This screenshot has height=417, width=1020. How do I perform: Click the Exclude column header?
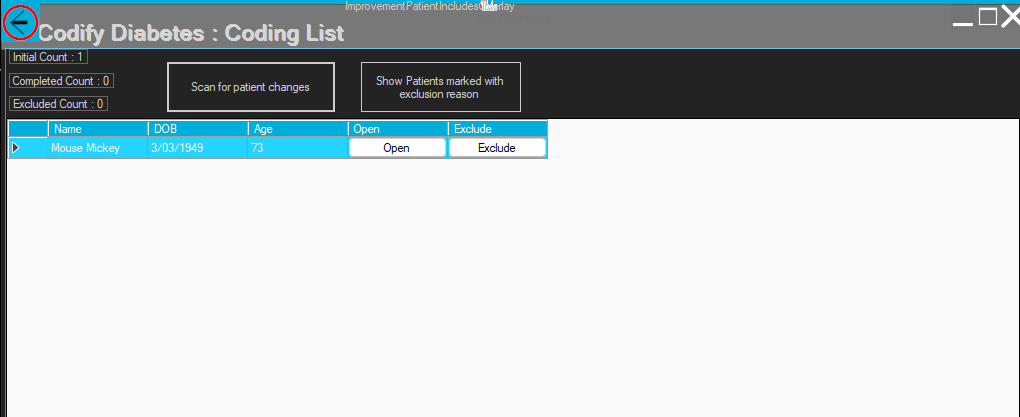(x=497, y=129)
